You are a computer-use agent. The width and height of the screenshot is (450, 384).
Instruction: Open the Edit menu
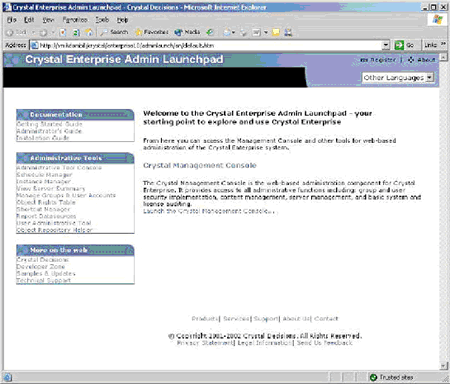[29, 20]
